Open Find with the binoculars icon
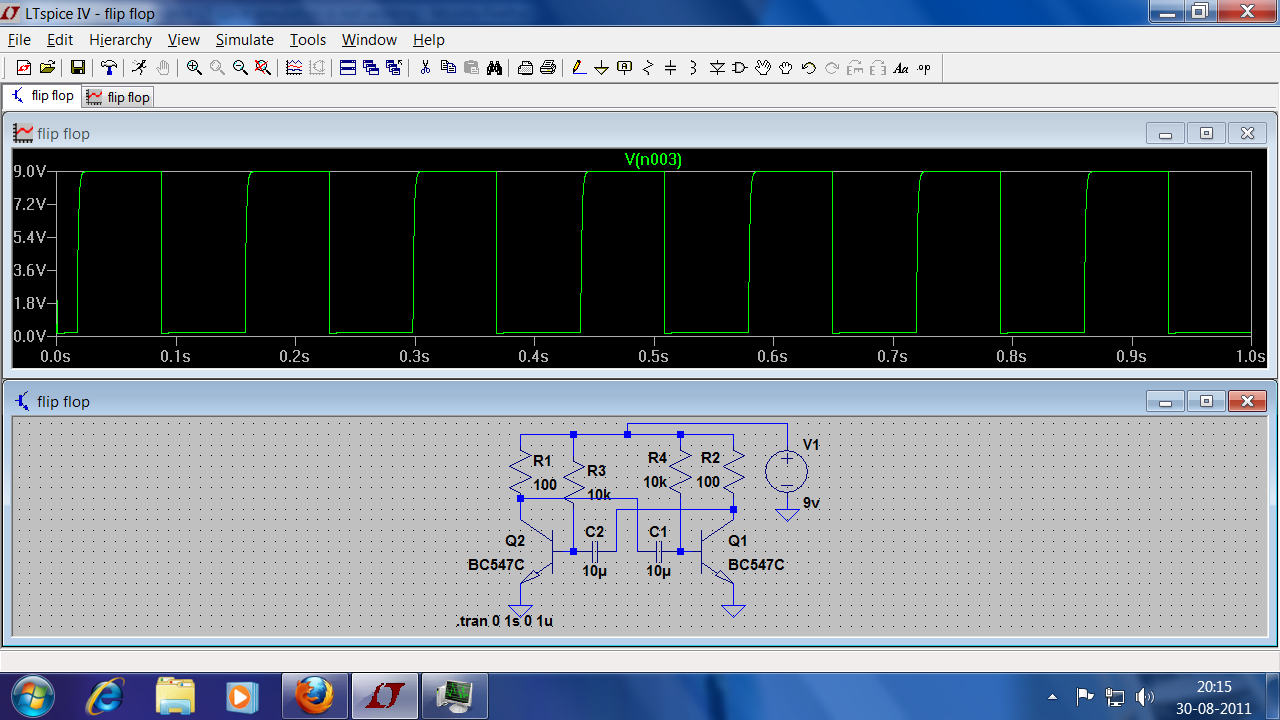 click(x=494, y=68)
